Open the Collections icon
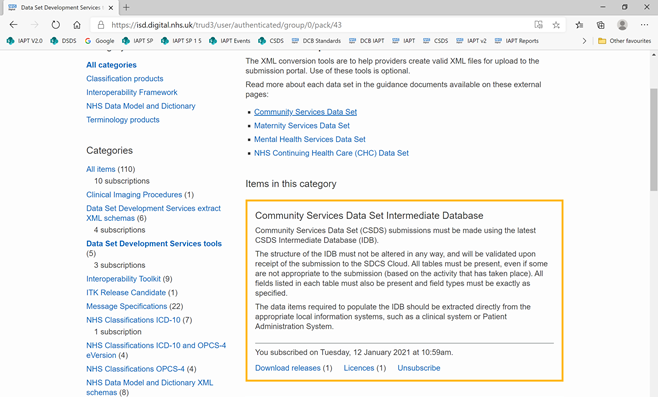Image resolution: width=658 pixels, height=397 pixels. pyautogui.click(x=601, y=25)
